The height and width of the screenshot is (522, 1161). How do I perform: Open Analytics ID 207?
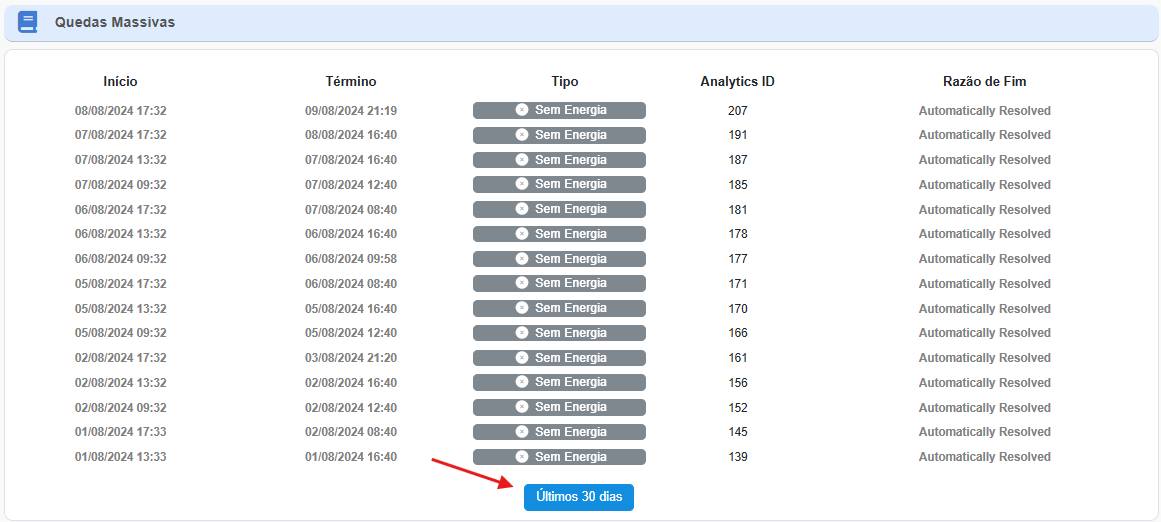[x=737, y=111]
